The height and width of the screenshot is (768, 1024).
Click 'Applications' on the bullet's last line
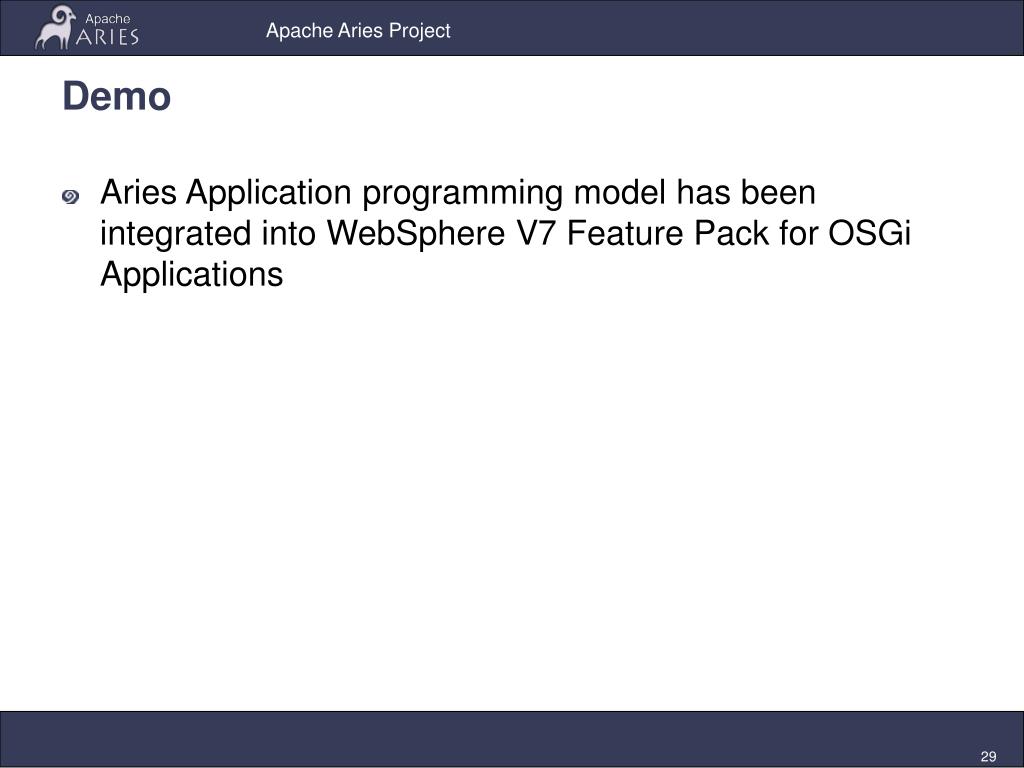[x=192, y=274]
